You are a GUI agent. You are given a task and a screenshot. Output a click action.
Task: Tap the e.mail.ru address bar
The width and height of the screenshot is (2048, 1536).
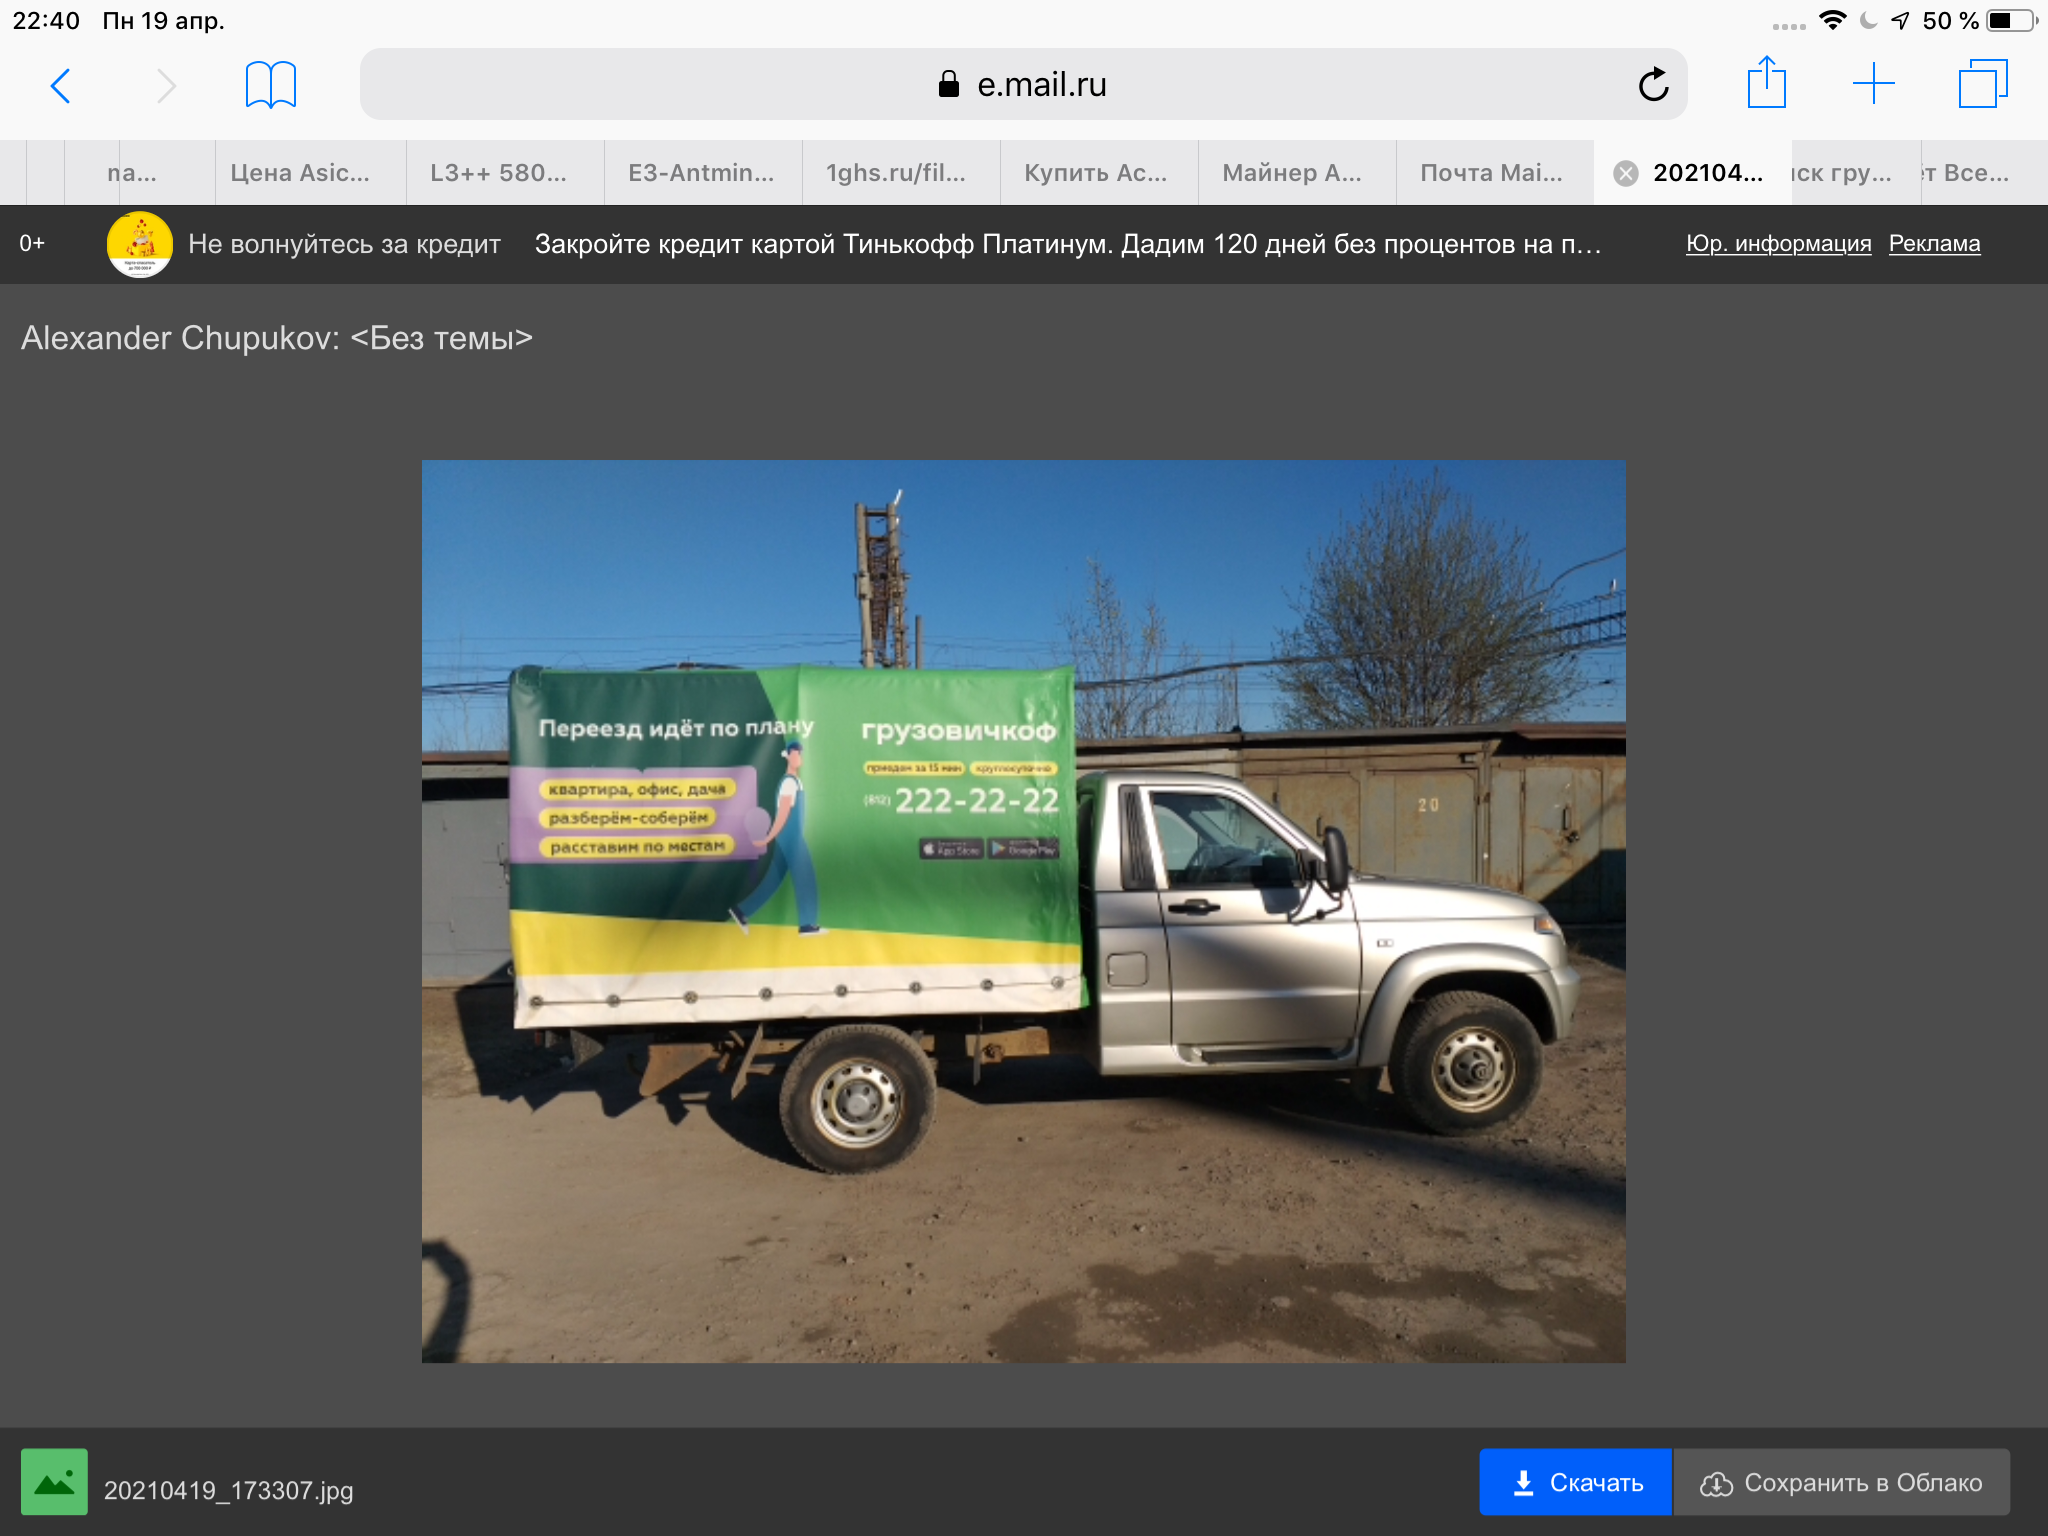(1022, 85)
